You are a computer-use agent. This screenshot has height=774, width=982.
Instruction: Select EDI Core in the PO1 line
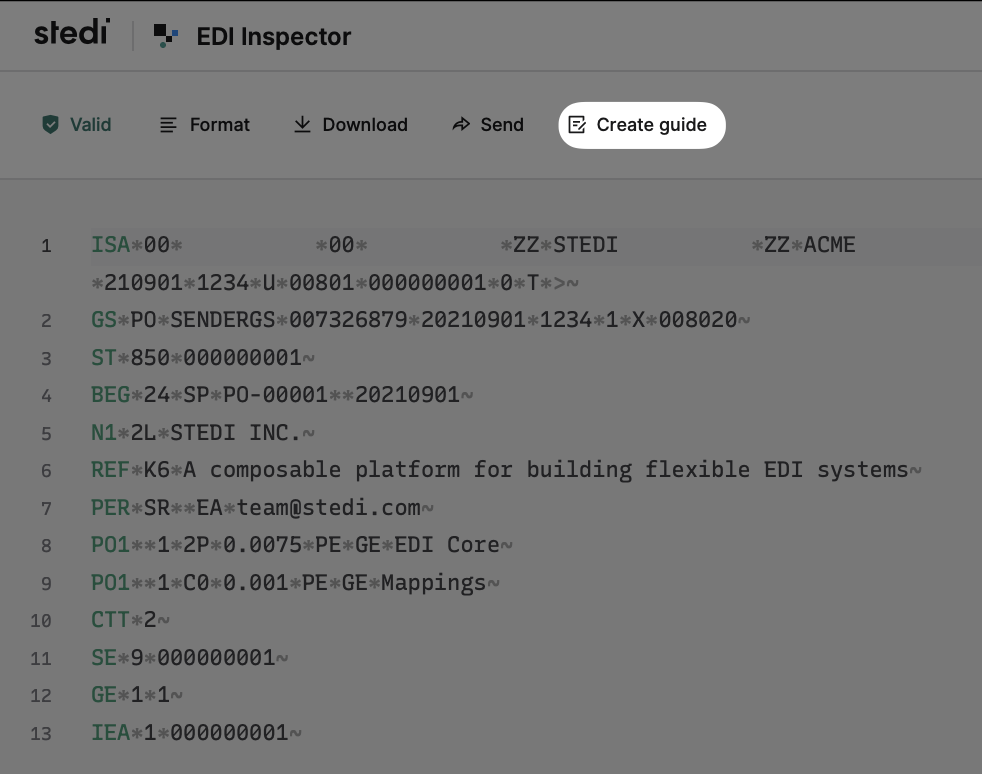447,545
